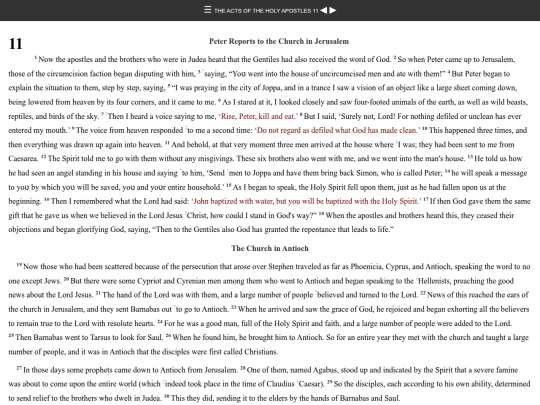This screenshot has height=405, width=540.
Task: Open the hamburger menu in top bar
Action: click(207, 10)
